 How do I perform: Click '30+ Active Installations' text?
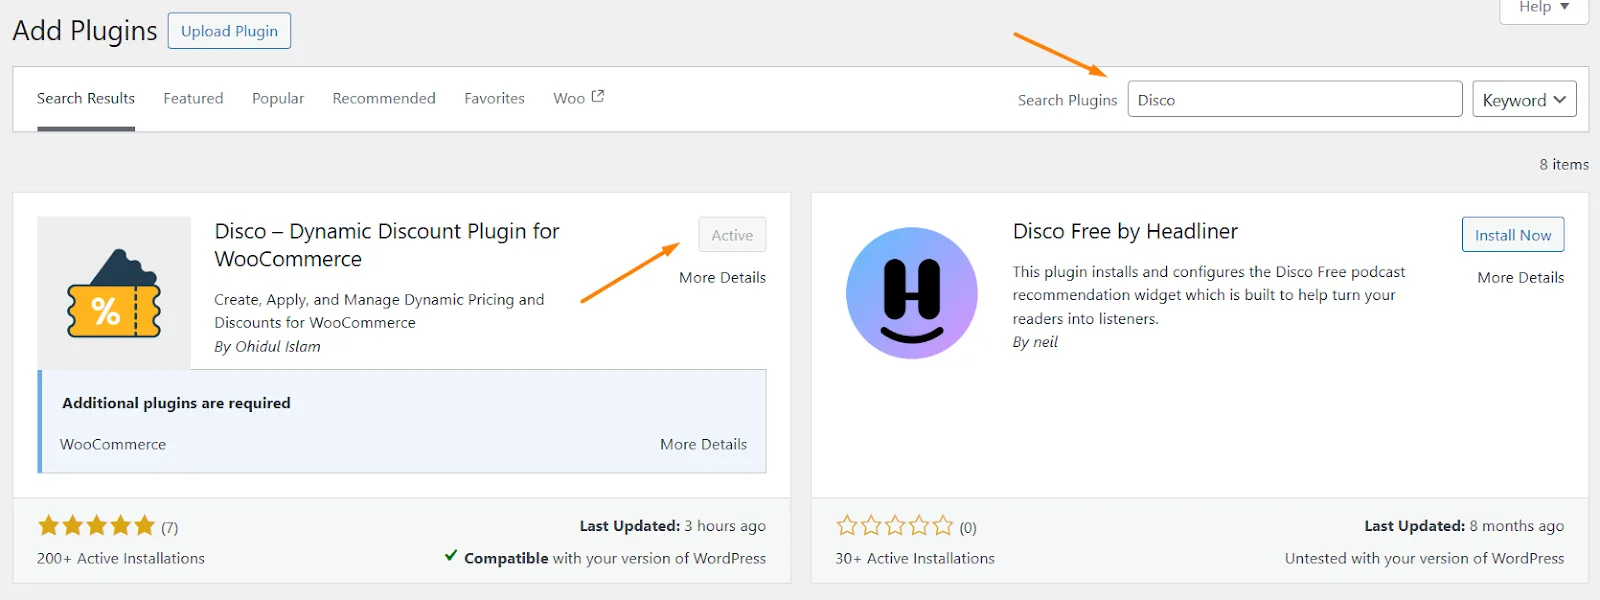[915, 558]
